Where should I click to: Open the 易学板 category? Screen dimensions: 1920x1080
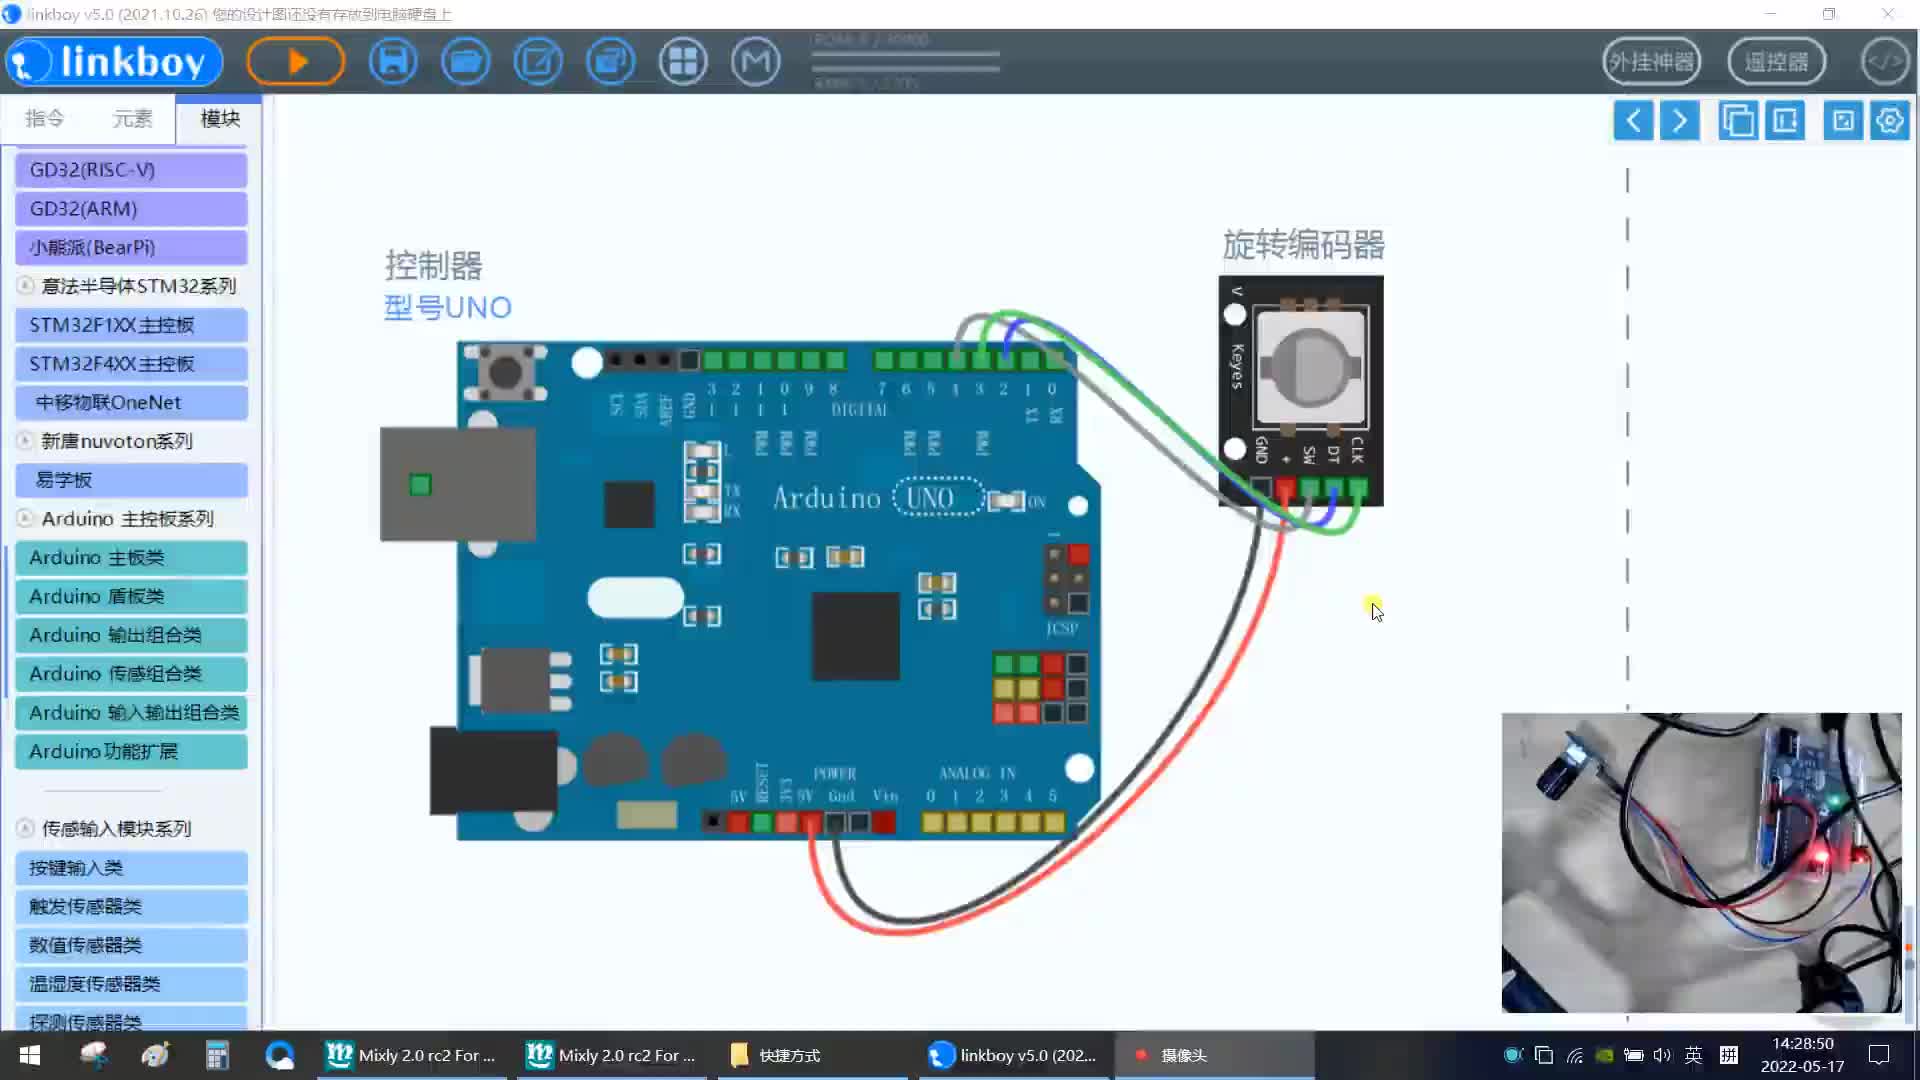point(131,480)
